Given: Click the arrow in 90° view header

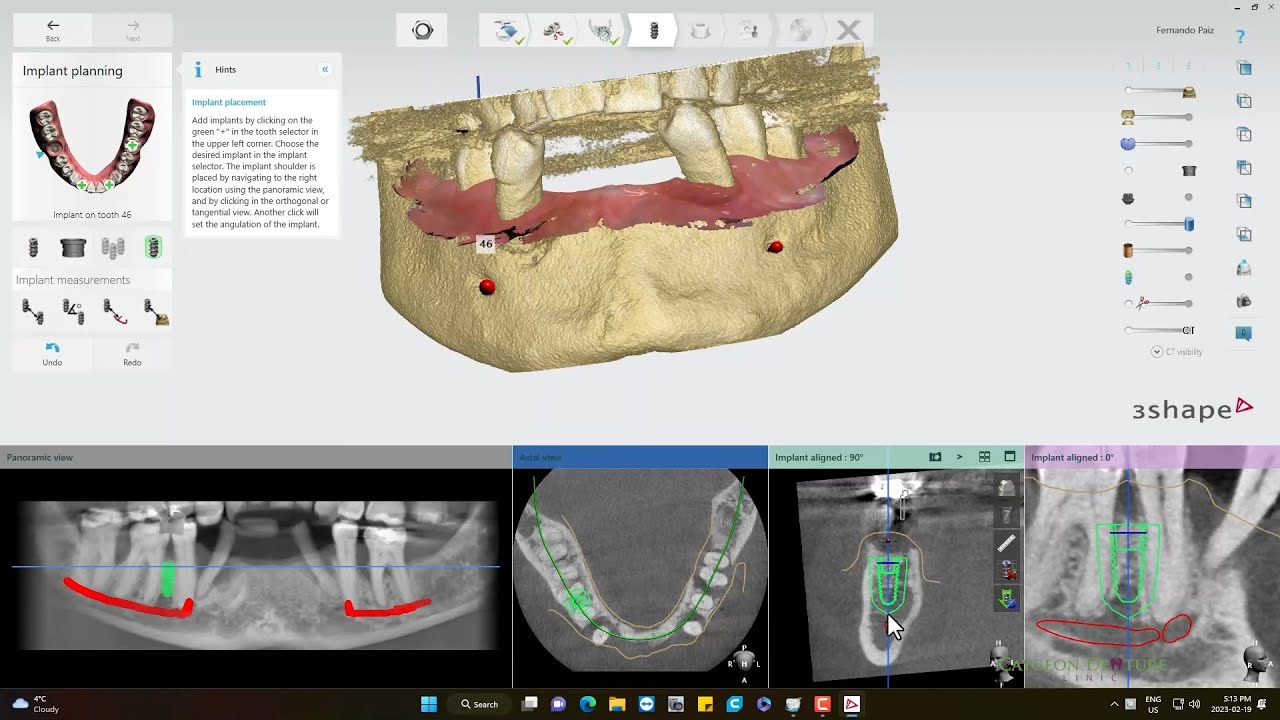Looking at the screenshot, I should click(959, 457).
